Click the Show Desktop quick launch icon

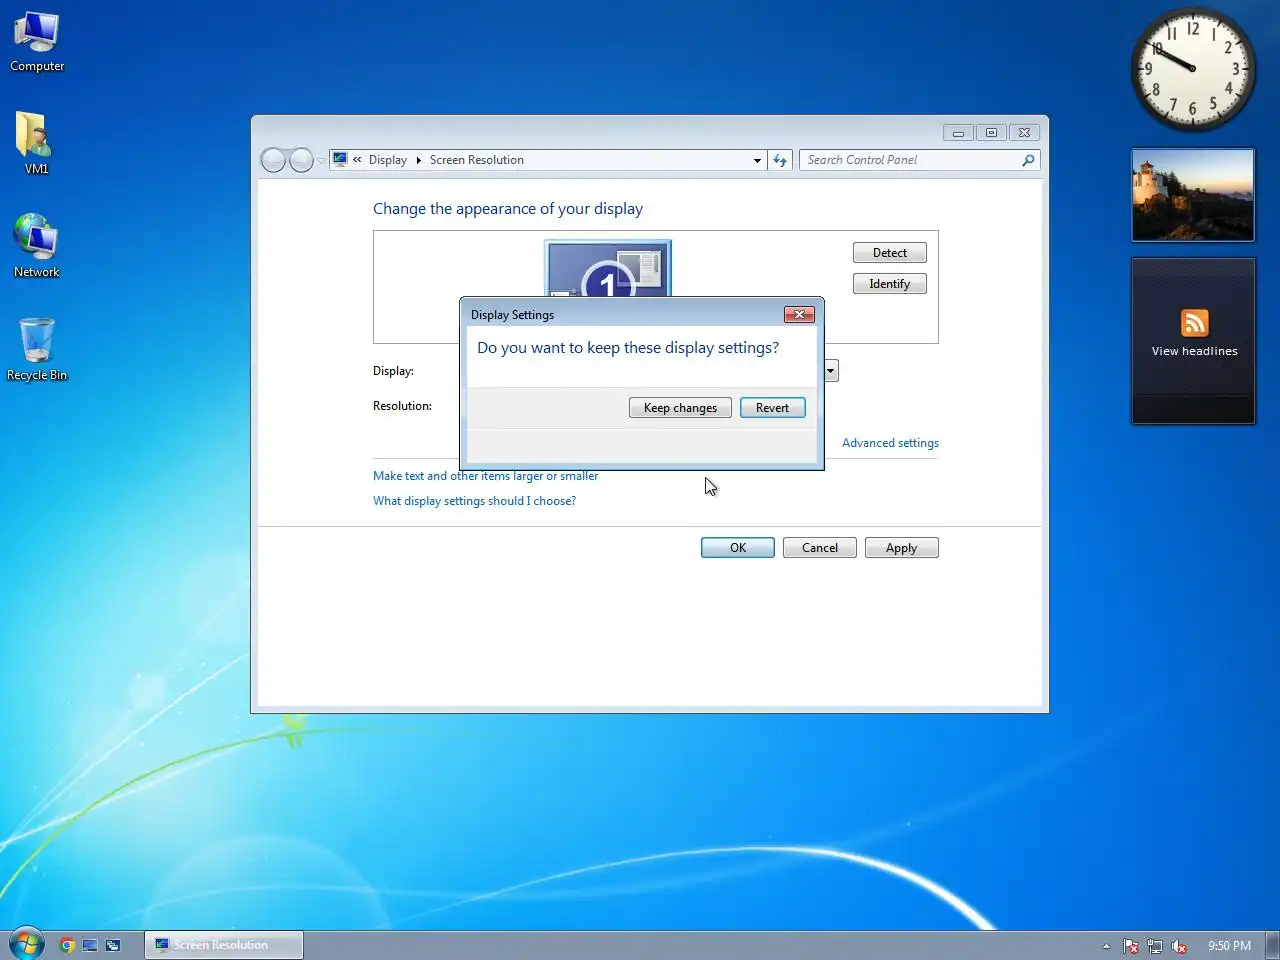[90, 945]
